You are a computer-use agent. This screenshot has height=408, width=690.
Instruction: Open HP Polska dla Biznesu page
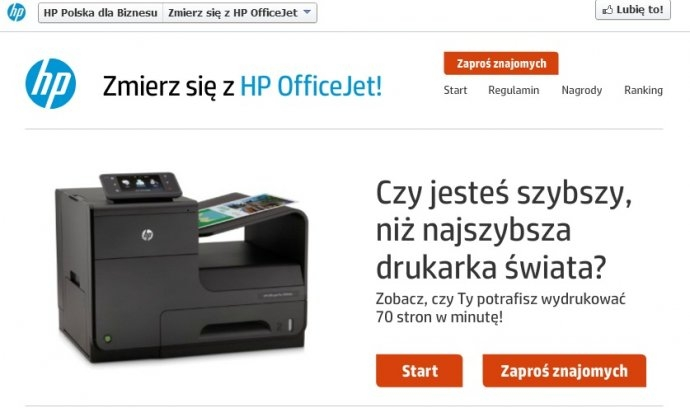tap(100, 13)
